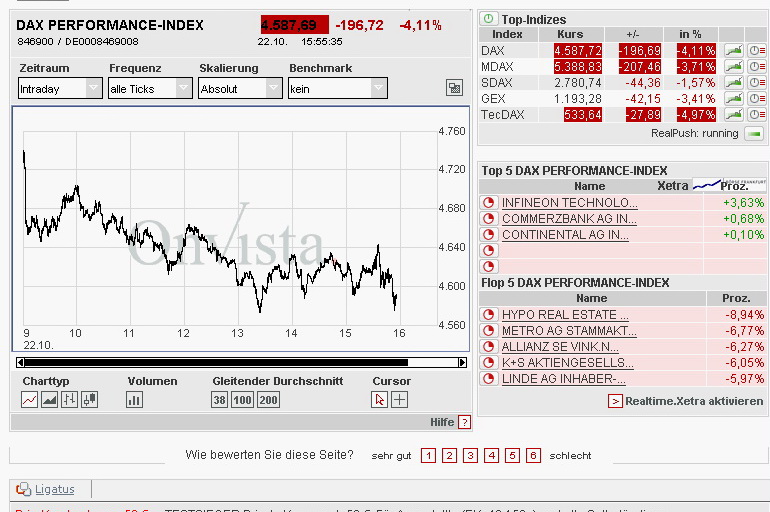Click the red icon beside Continental AG

pyautogui.click(x=489, y=235)
